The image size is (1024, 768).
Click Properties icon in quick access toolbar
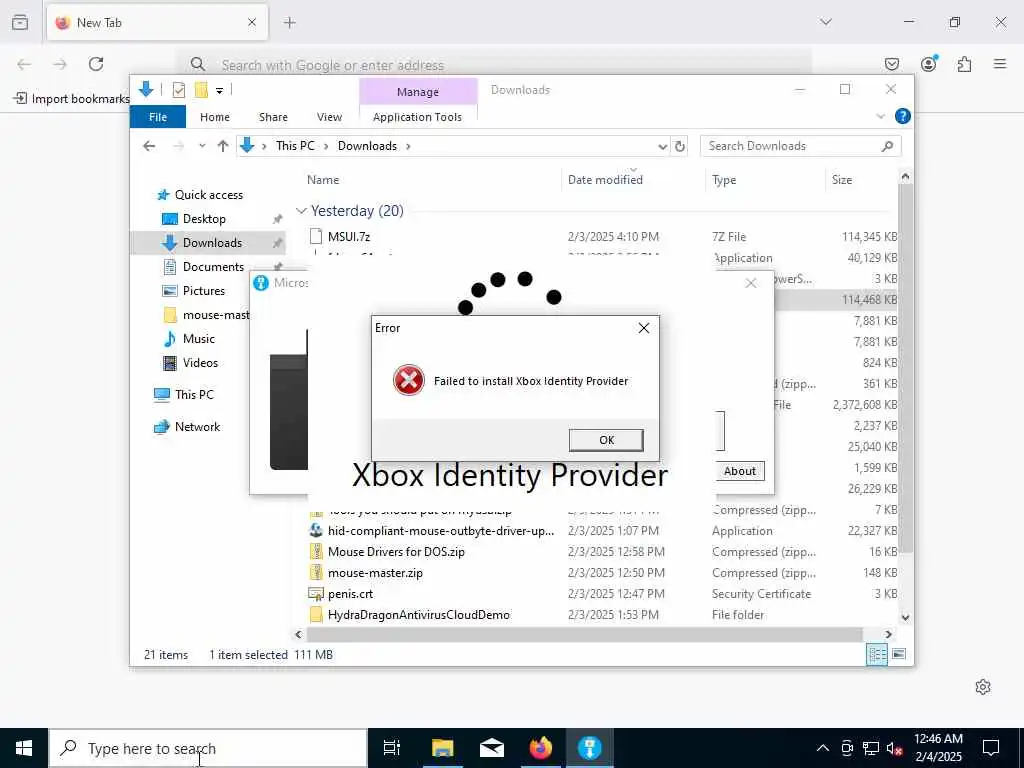178,90
